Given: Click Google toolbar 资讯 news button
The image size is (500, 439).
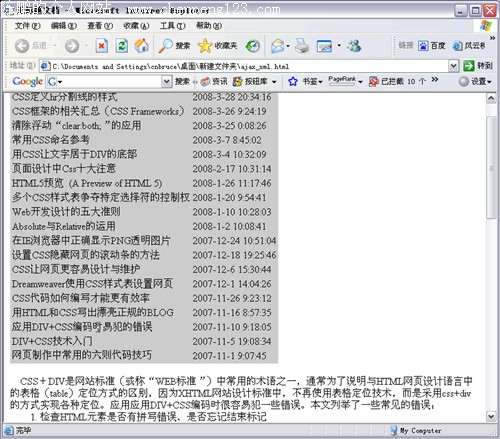Looking at the screenshot, I should point(214,81).
